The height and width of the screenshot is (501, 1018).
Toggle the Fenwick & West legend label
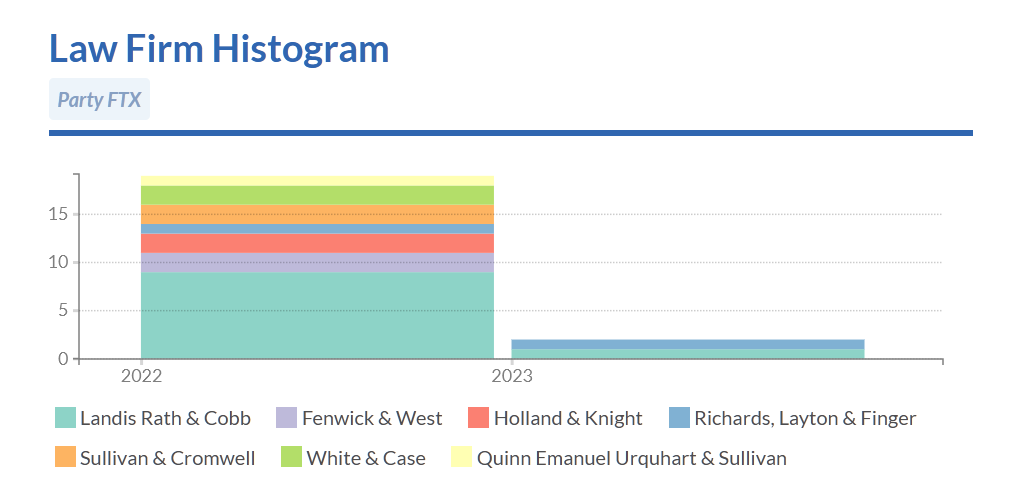pyautogui.click(x=372, y=418)
